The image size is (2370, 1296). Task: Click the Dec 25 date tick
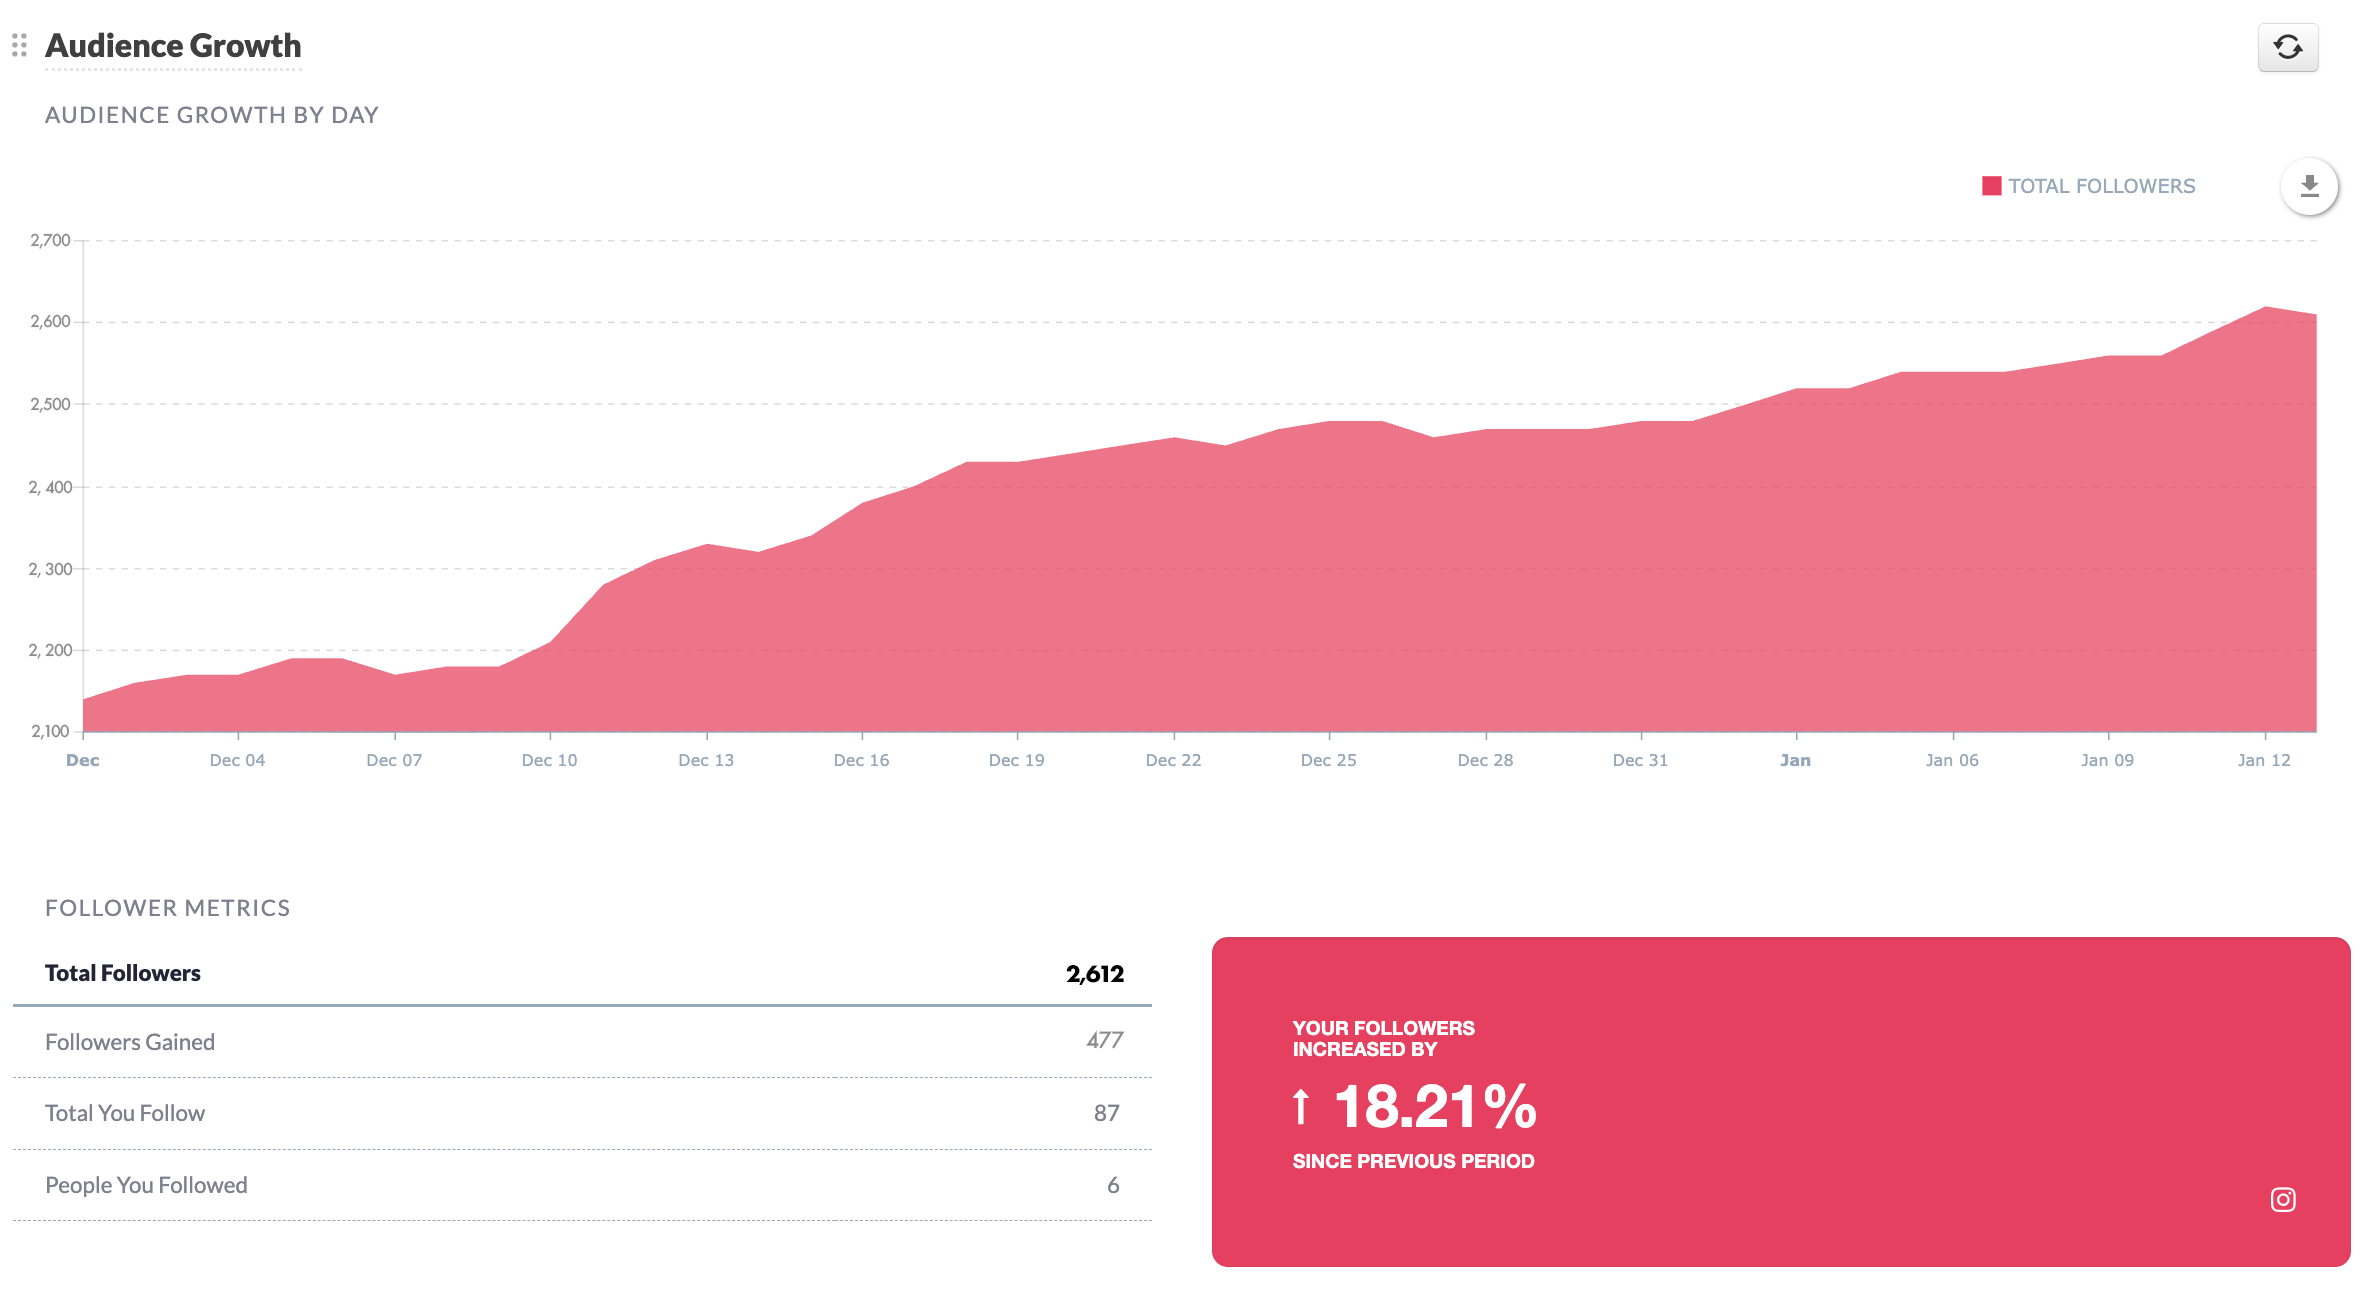pos(1328,760)
